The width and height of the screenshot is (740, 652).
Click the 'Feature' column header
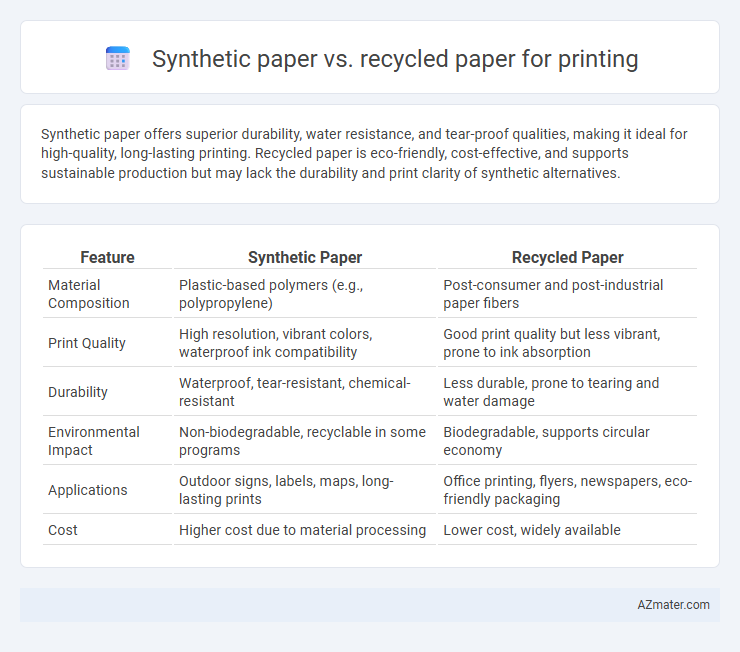[x=107, y=257]
